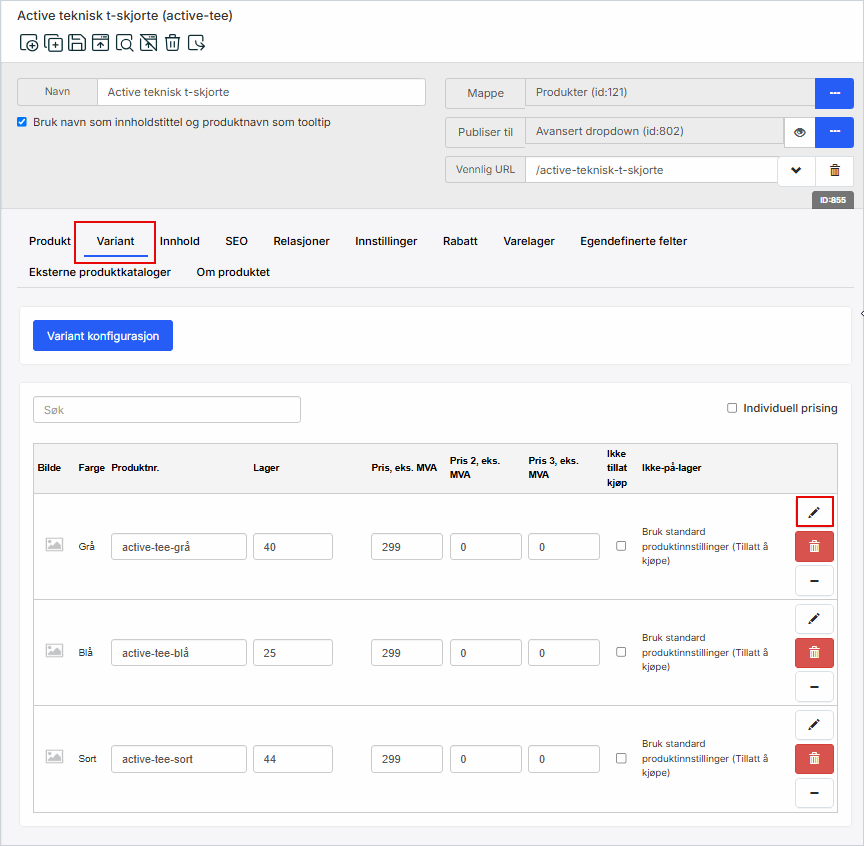The image size is (864, 846).
Task: Click the trash icon in the top toolbar
Action: pos(172,42)
